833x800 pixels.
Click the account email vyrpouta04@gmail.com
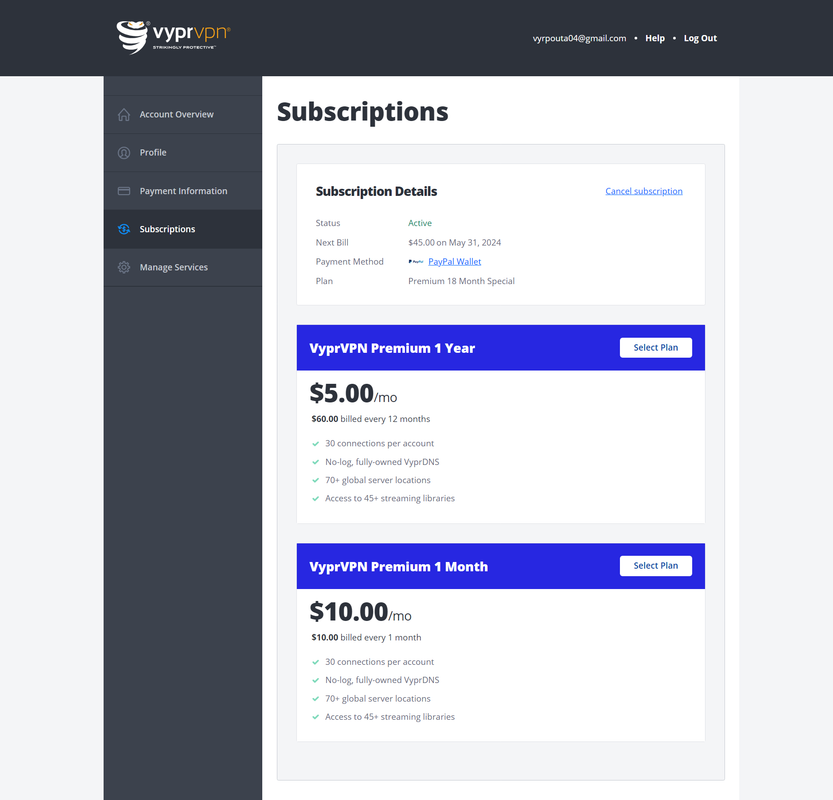point(579,38)
